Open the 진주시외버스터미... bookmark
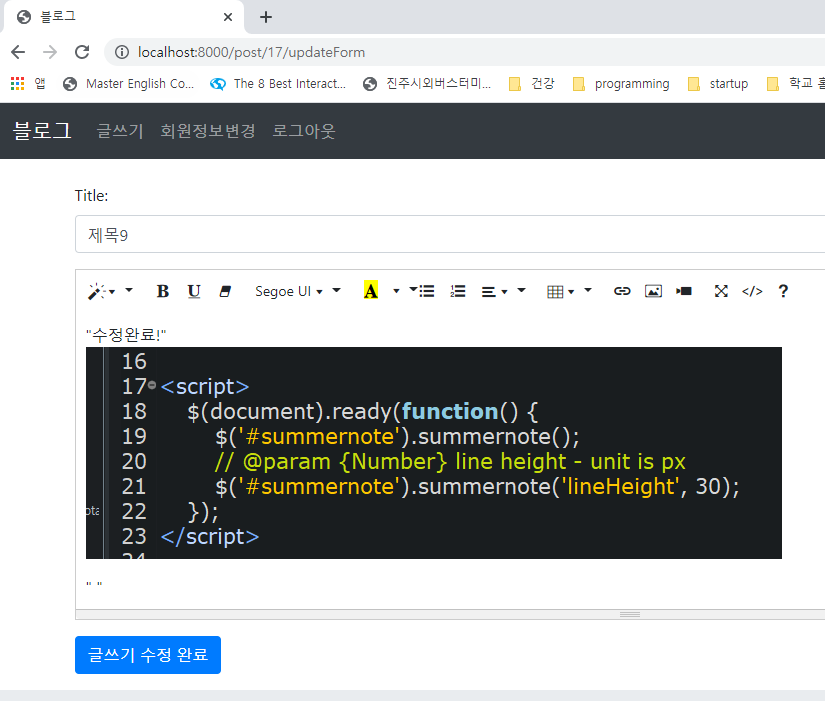 [427, 83]
